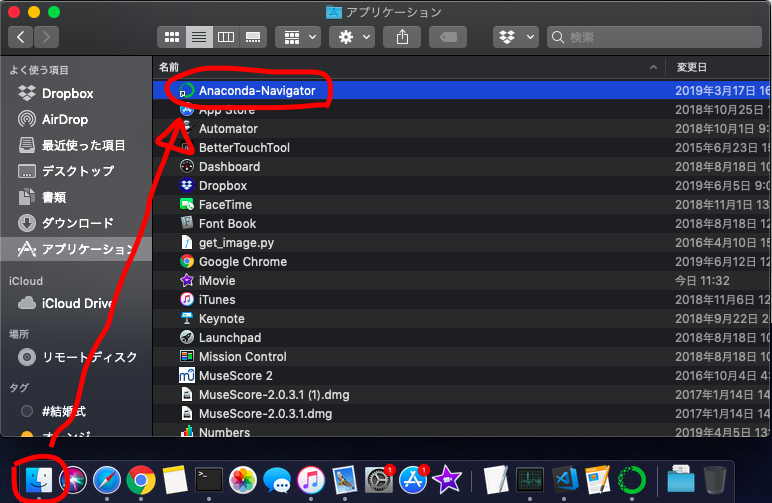Switch to icon view

(x=171, y=37)
